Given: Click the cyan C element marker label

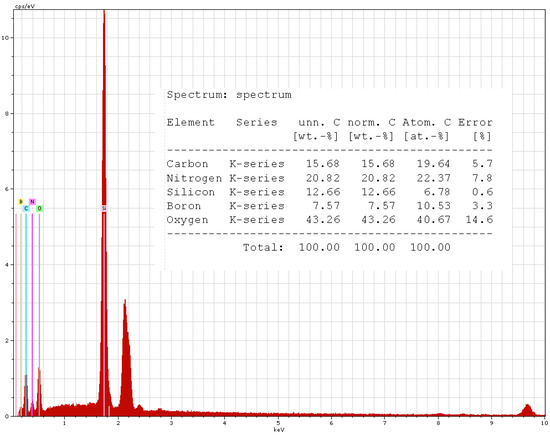Looking at the screenshot, I should (x=26, y=209).
